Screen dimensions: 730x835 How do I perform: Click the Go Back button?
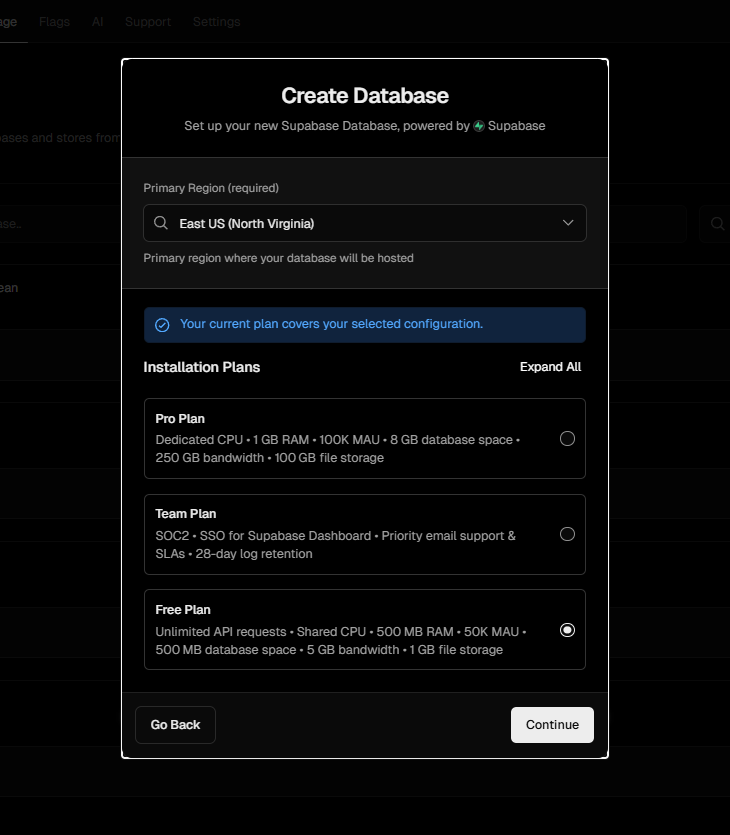[x=175, y=725]
